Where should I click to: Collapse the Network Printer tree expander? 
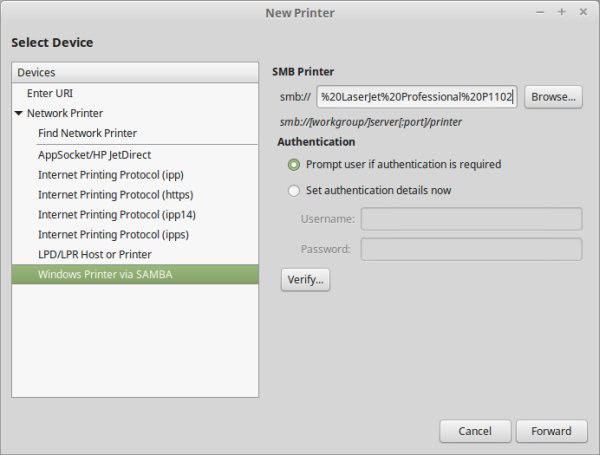(19, 113)
